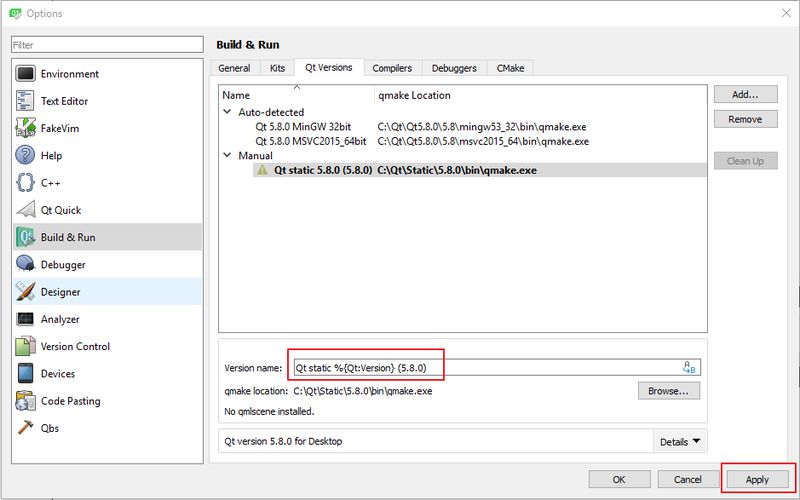Select the C++ braces icon
The height and width of the screenshot is (500, 800).
tap(26, 183)
